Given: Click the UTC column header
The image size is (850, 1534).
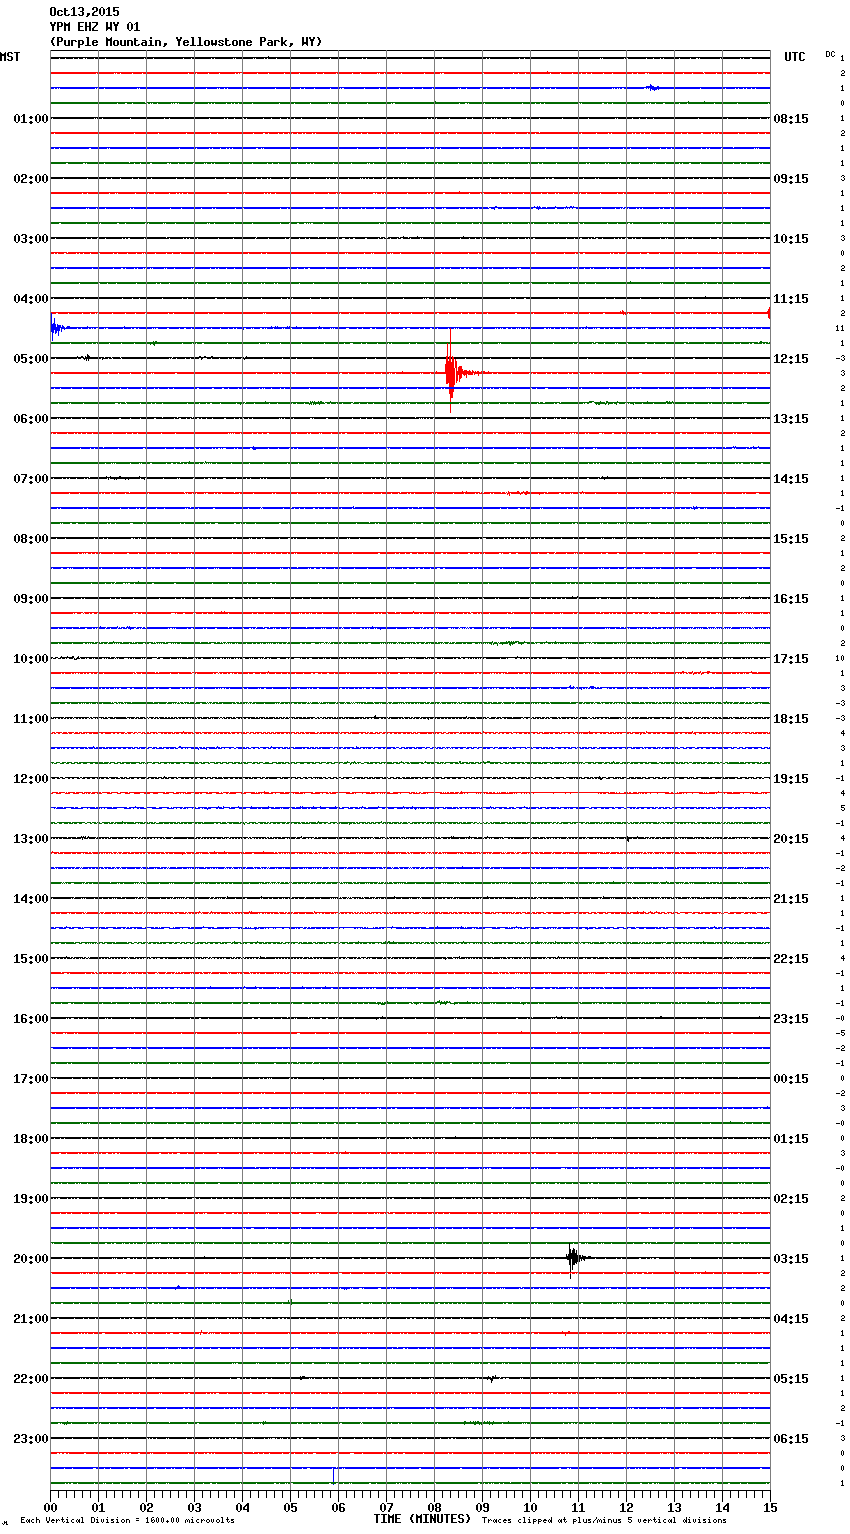Looking at the screenshot, I should coord(795,57).
